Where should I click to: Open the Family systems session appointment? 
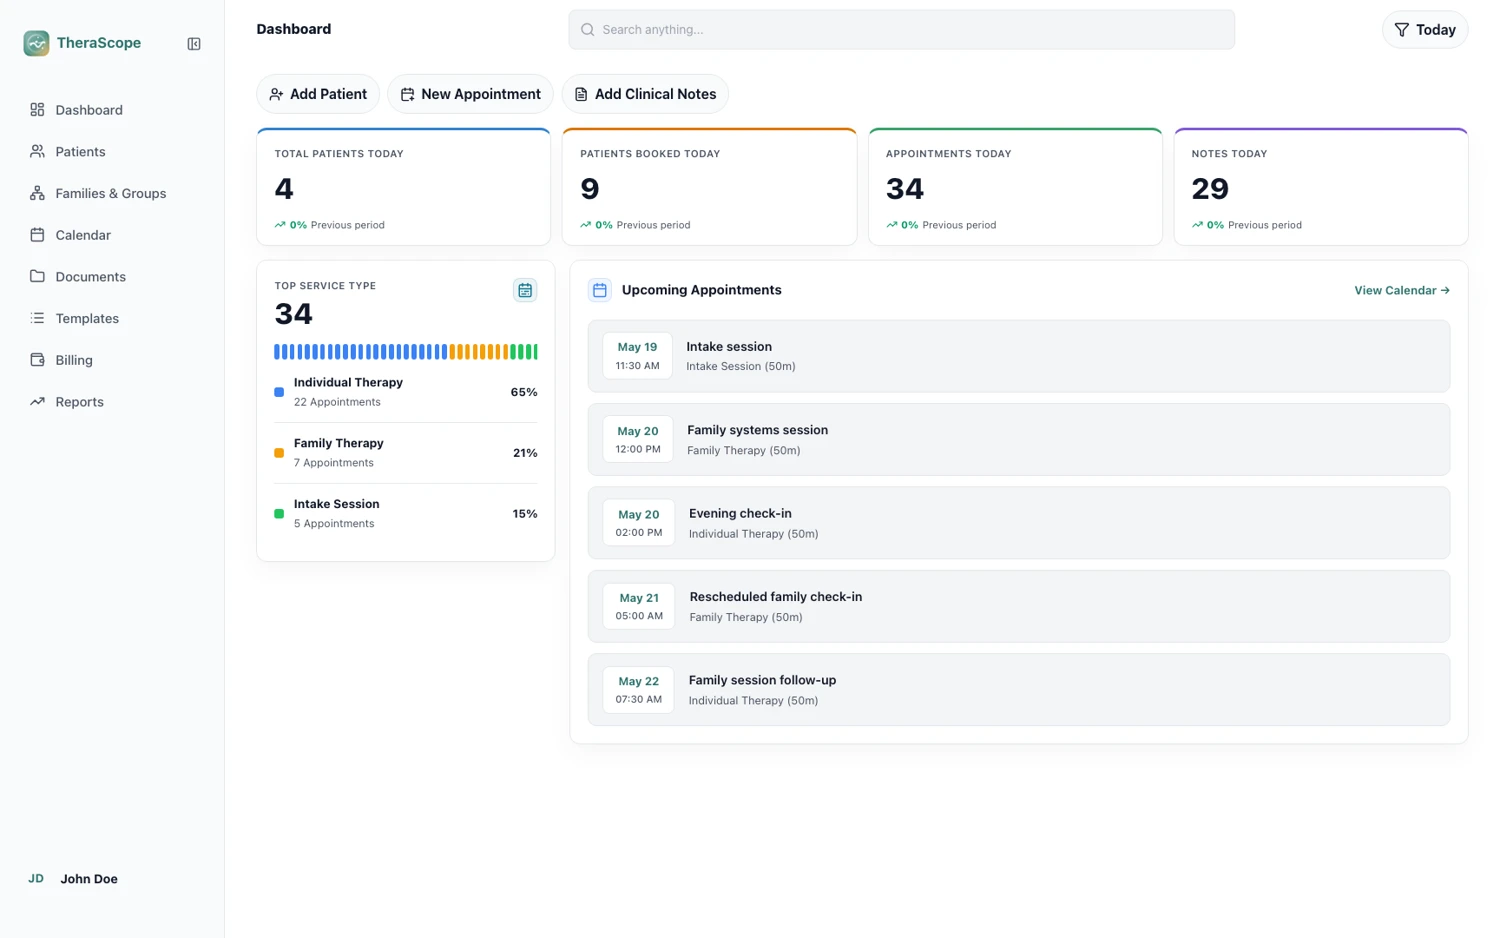pos(1019,440)
